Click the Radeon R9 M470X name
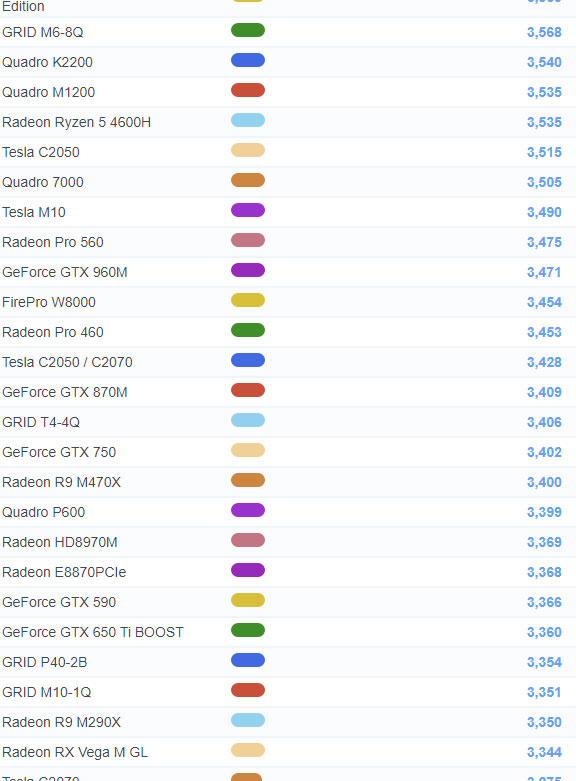The height and width of the screenshot is (781, 576). point(61,482)
